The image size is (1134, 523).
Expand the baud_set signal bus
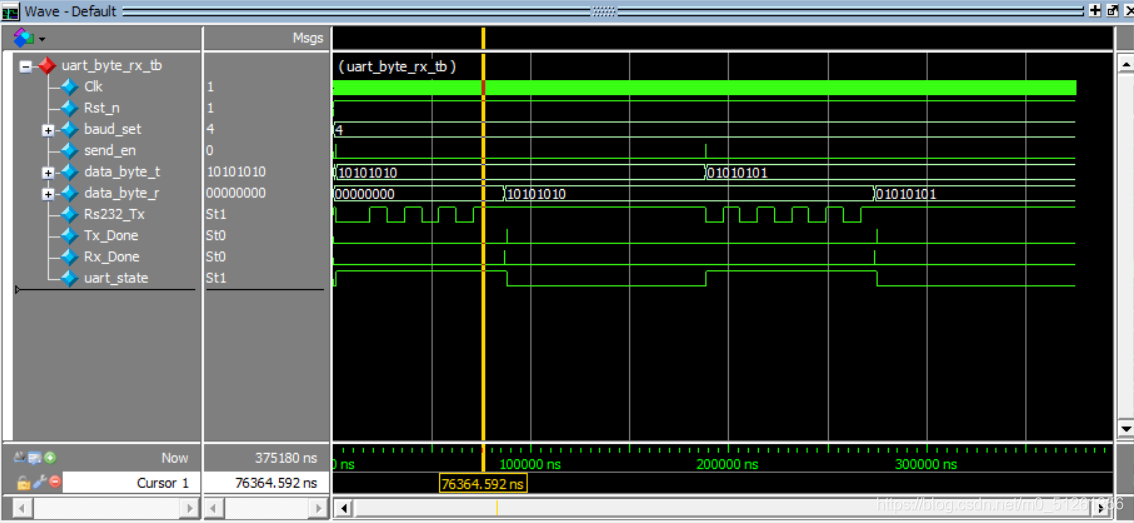click(48, 130)
